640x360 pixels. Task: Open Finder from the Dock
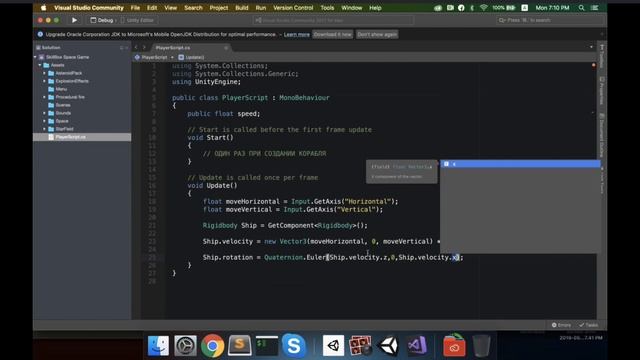coord(158,346)
